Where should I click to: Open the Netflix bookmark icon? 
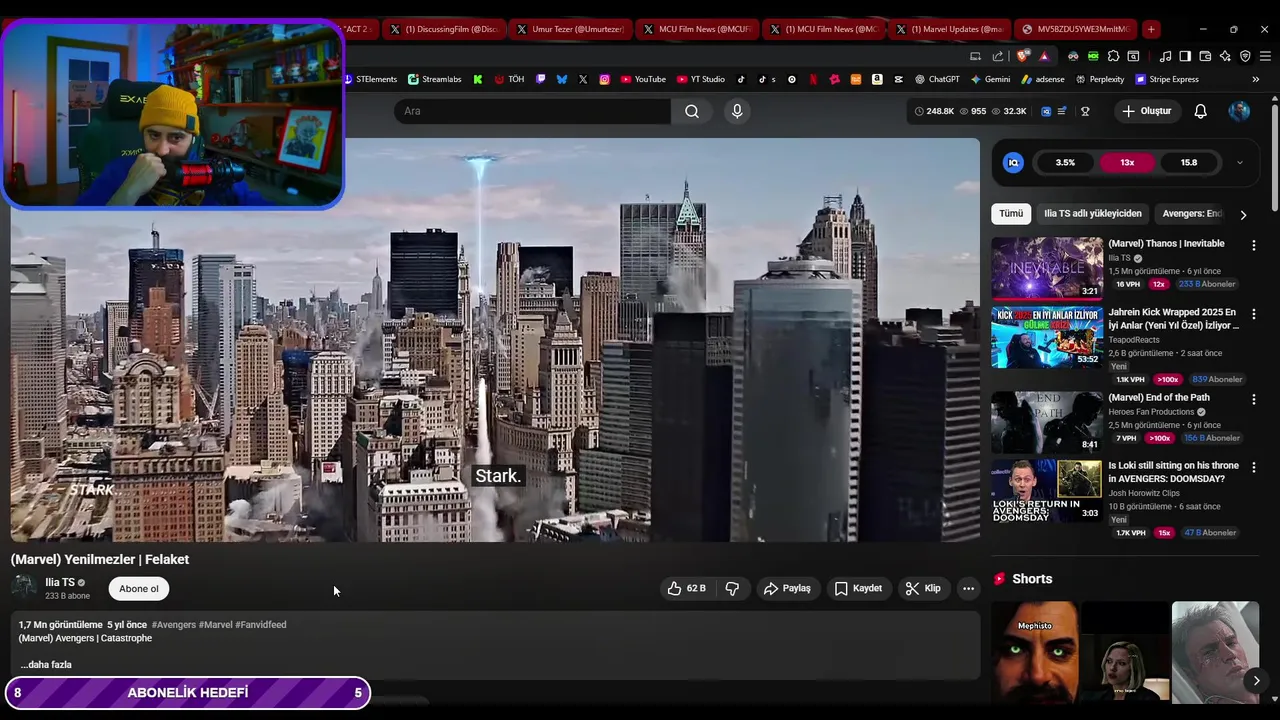click(813, 79)
